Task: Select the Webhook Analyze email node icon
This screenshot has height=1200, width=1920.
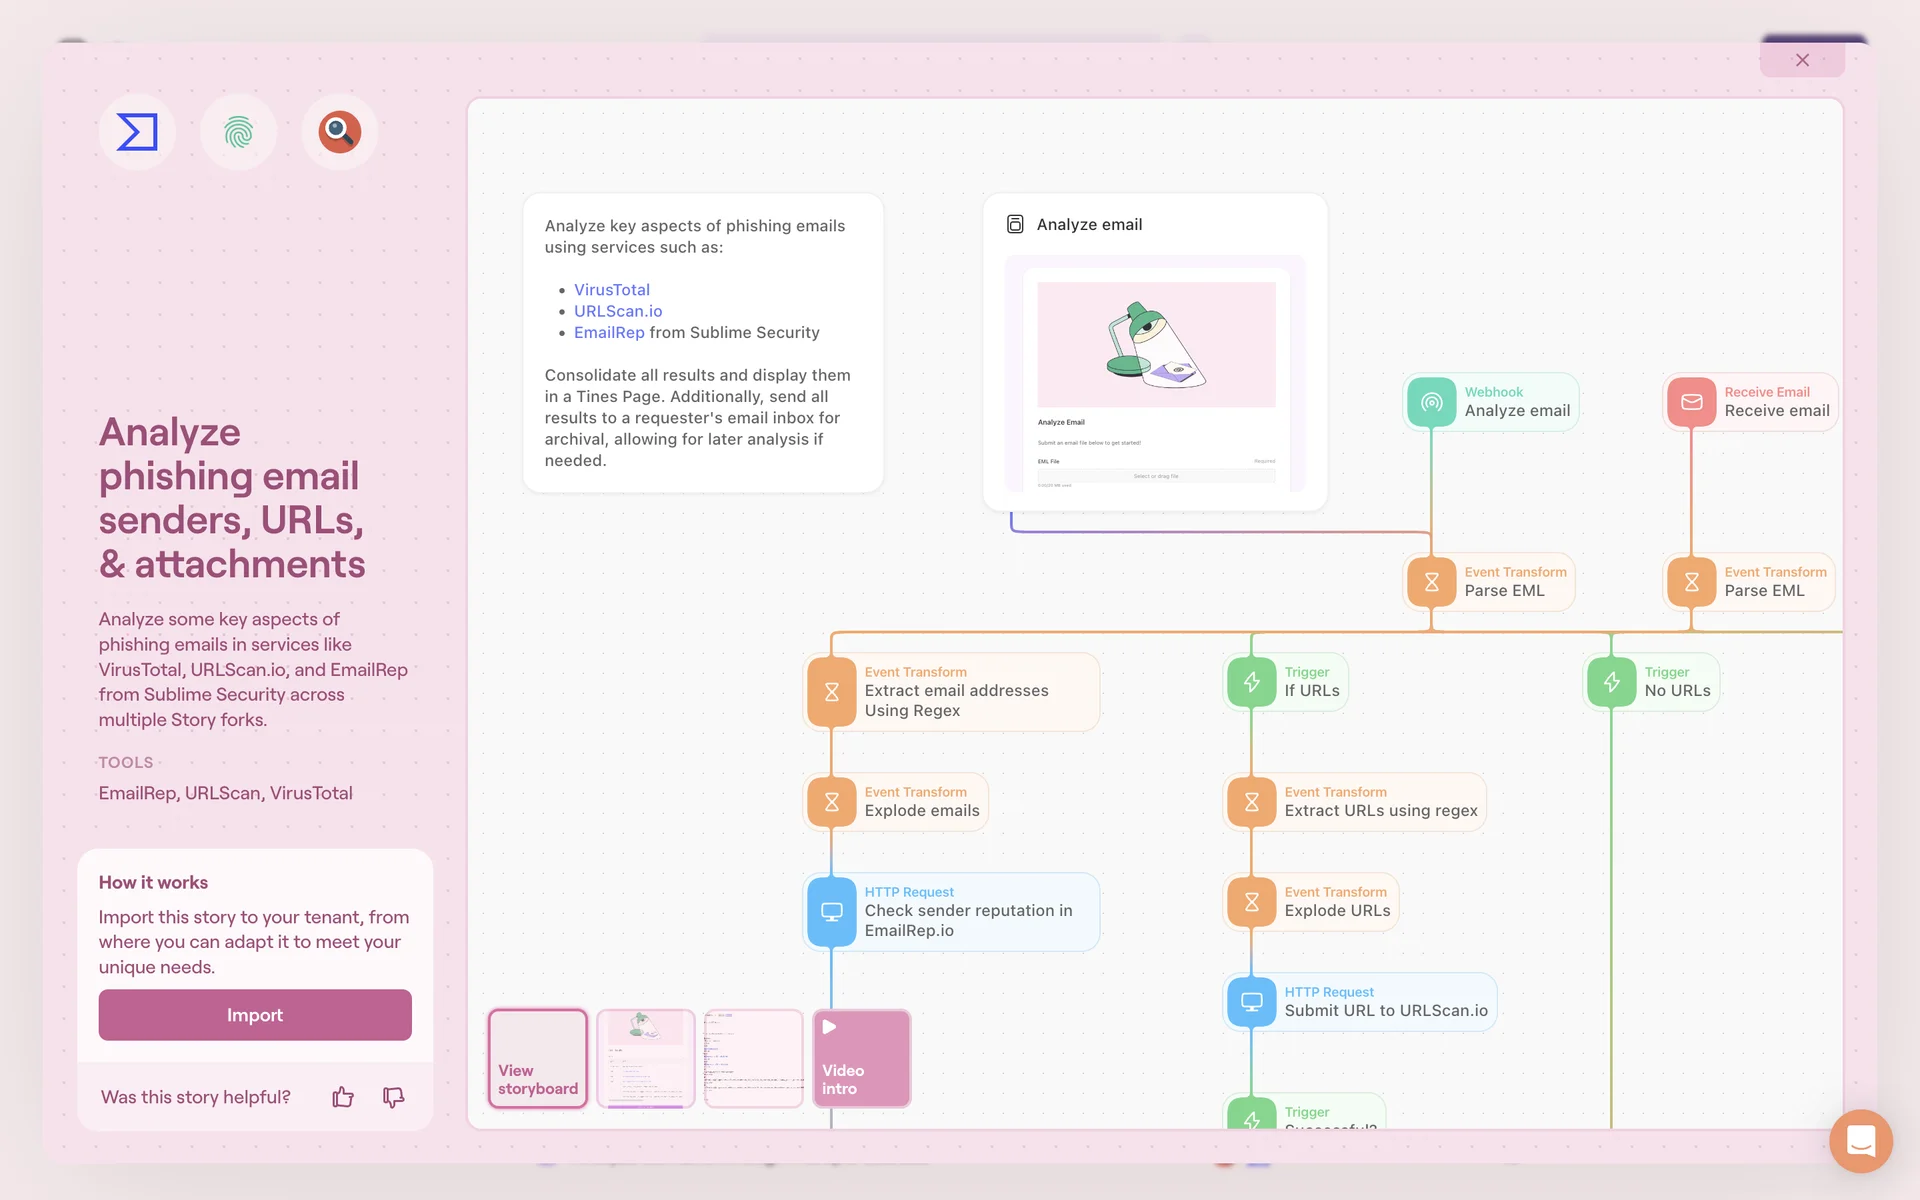Action: 1431,402
